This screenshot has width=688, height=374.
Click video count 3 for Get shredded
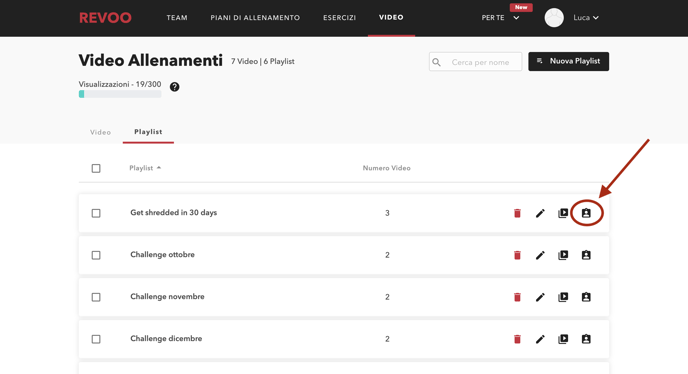[387, 213]
